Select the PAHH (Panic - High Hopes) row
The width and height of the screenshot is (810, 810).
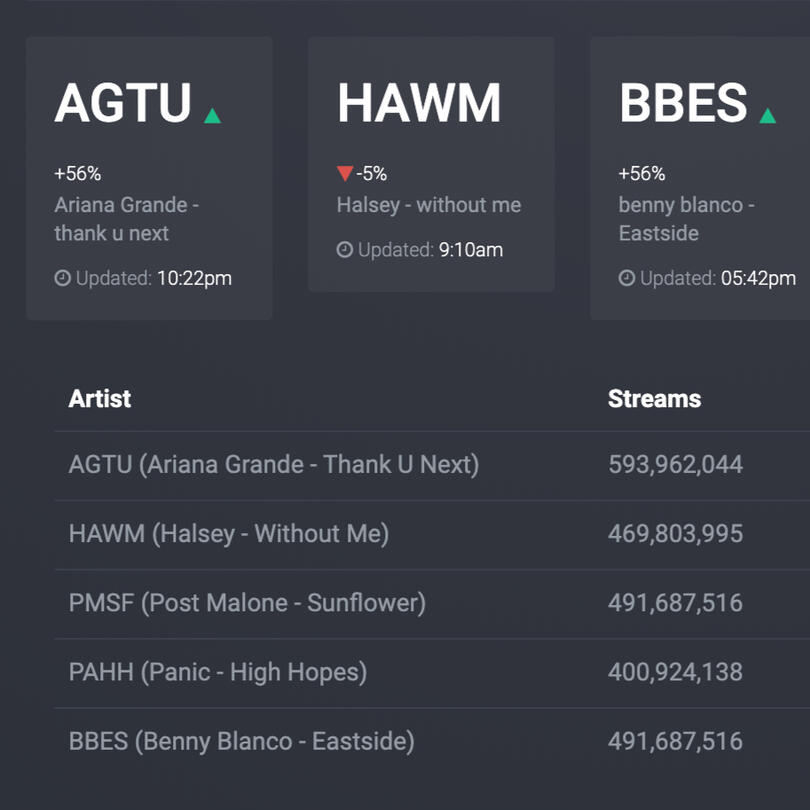pos(218,672)
